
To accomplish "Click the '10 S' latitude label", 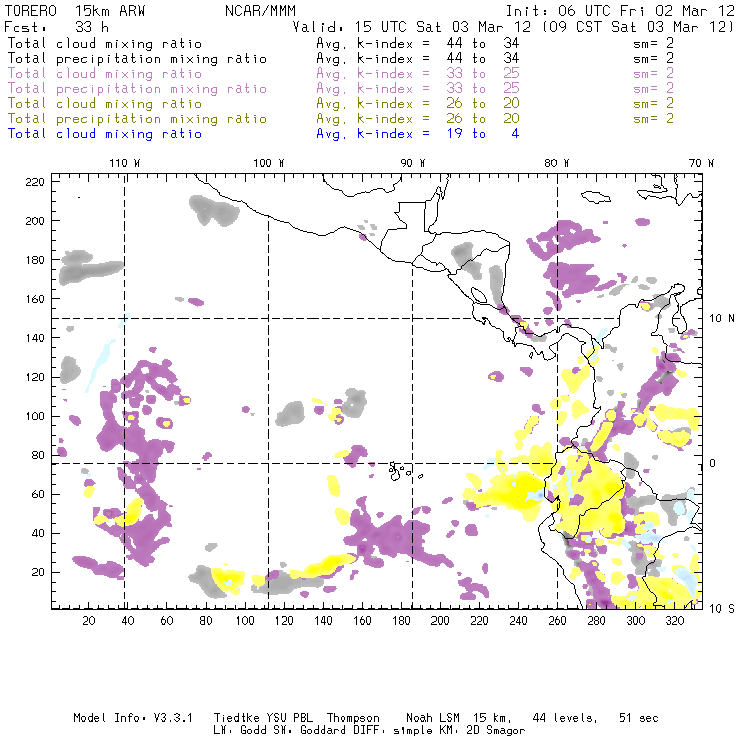I will coord(722,609).
